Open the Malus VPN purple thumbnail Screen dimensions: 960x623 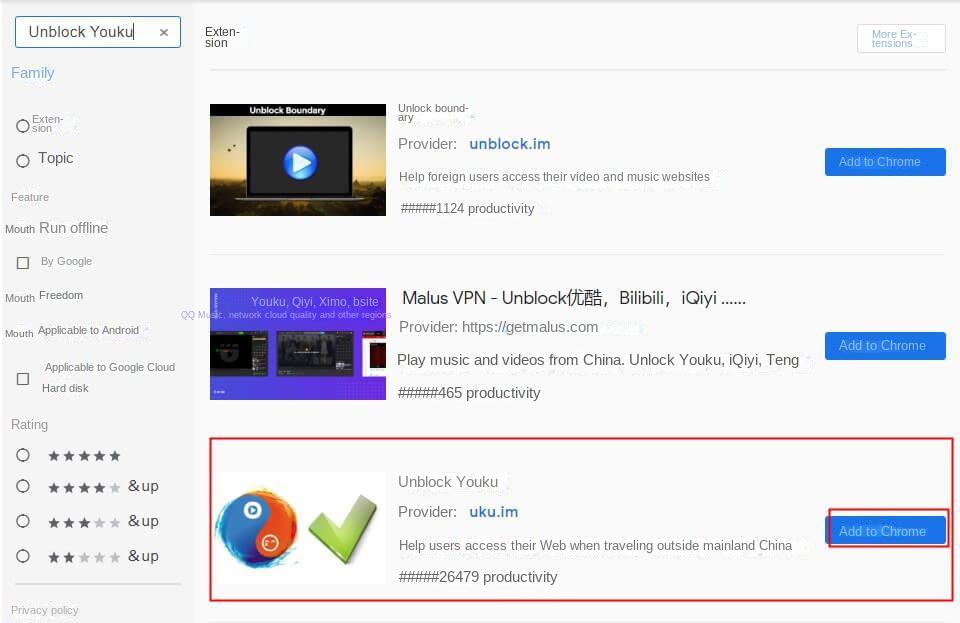click(298, 344)
